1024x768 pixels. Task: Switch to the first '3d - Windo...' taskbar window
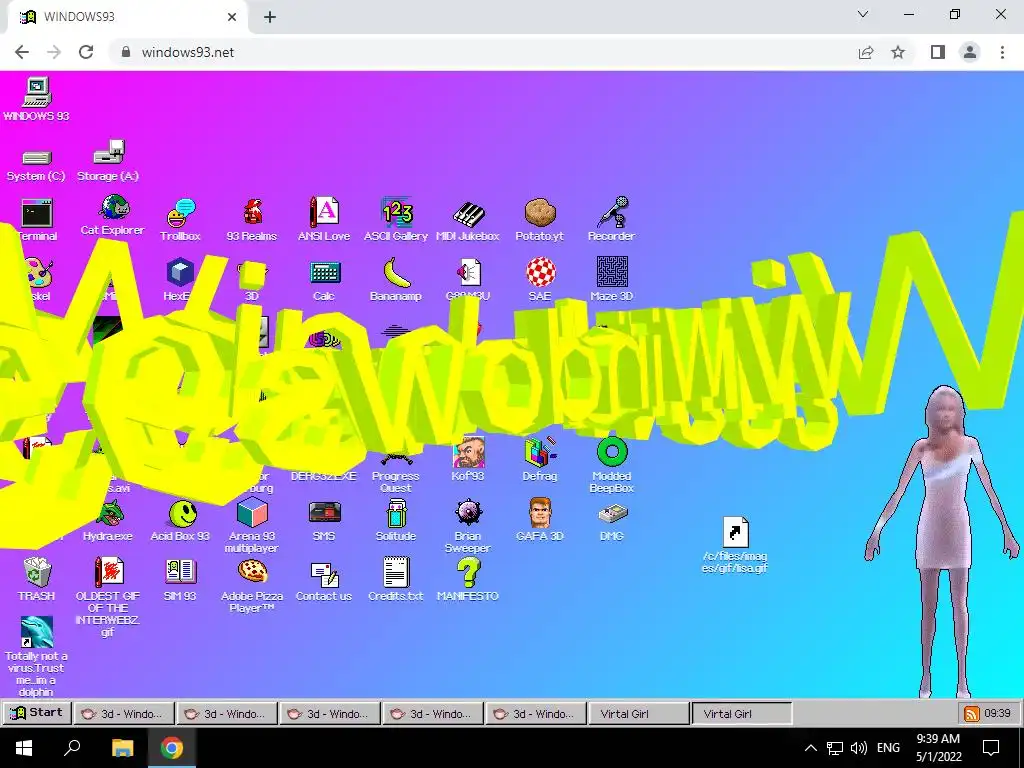click(123, 714)
